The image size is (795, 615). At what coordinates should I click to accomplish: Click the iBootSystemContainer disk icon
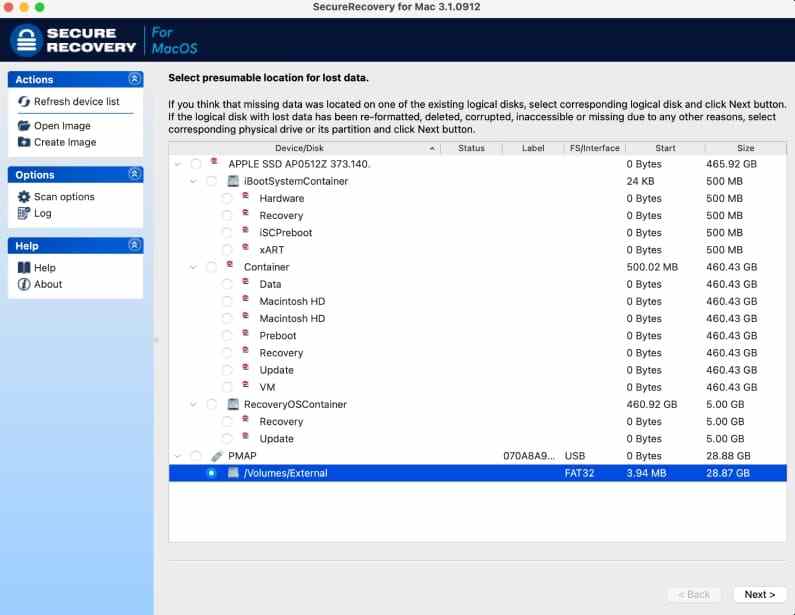click(x=233, y=181)
